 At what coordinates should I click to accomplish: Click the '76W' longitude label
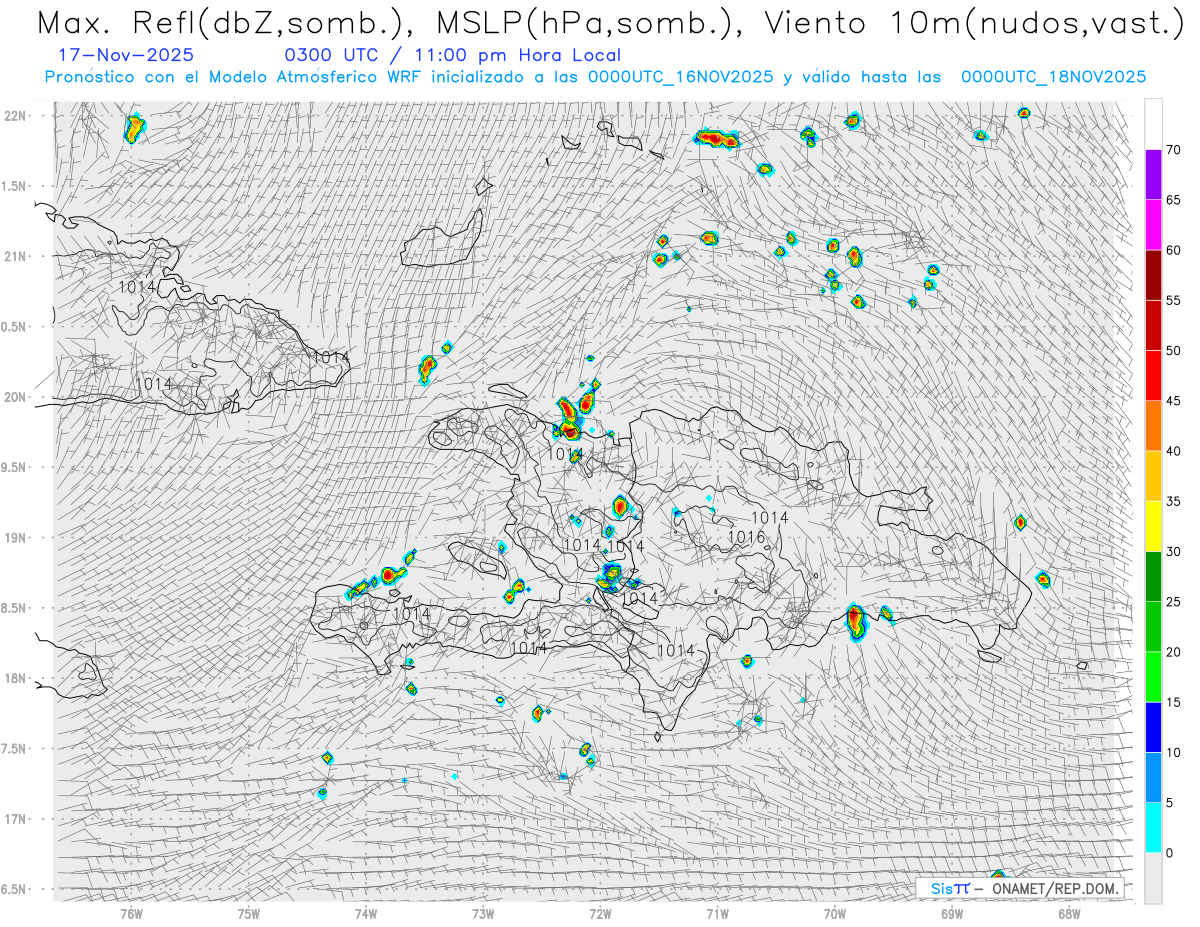(x=131, y=913)
